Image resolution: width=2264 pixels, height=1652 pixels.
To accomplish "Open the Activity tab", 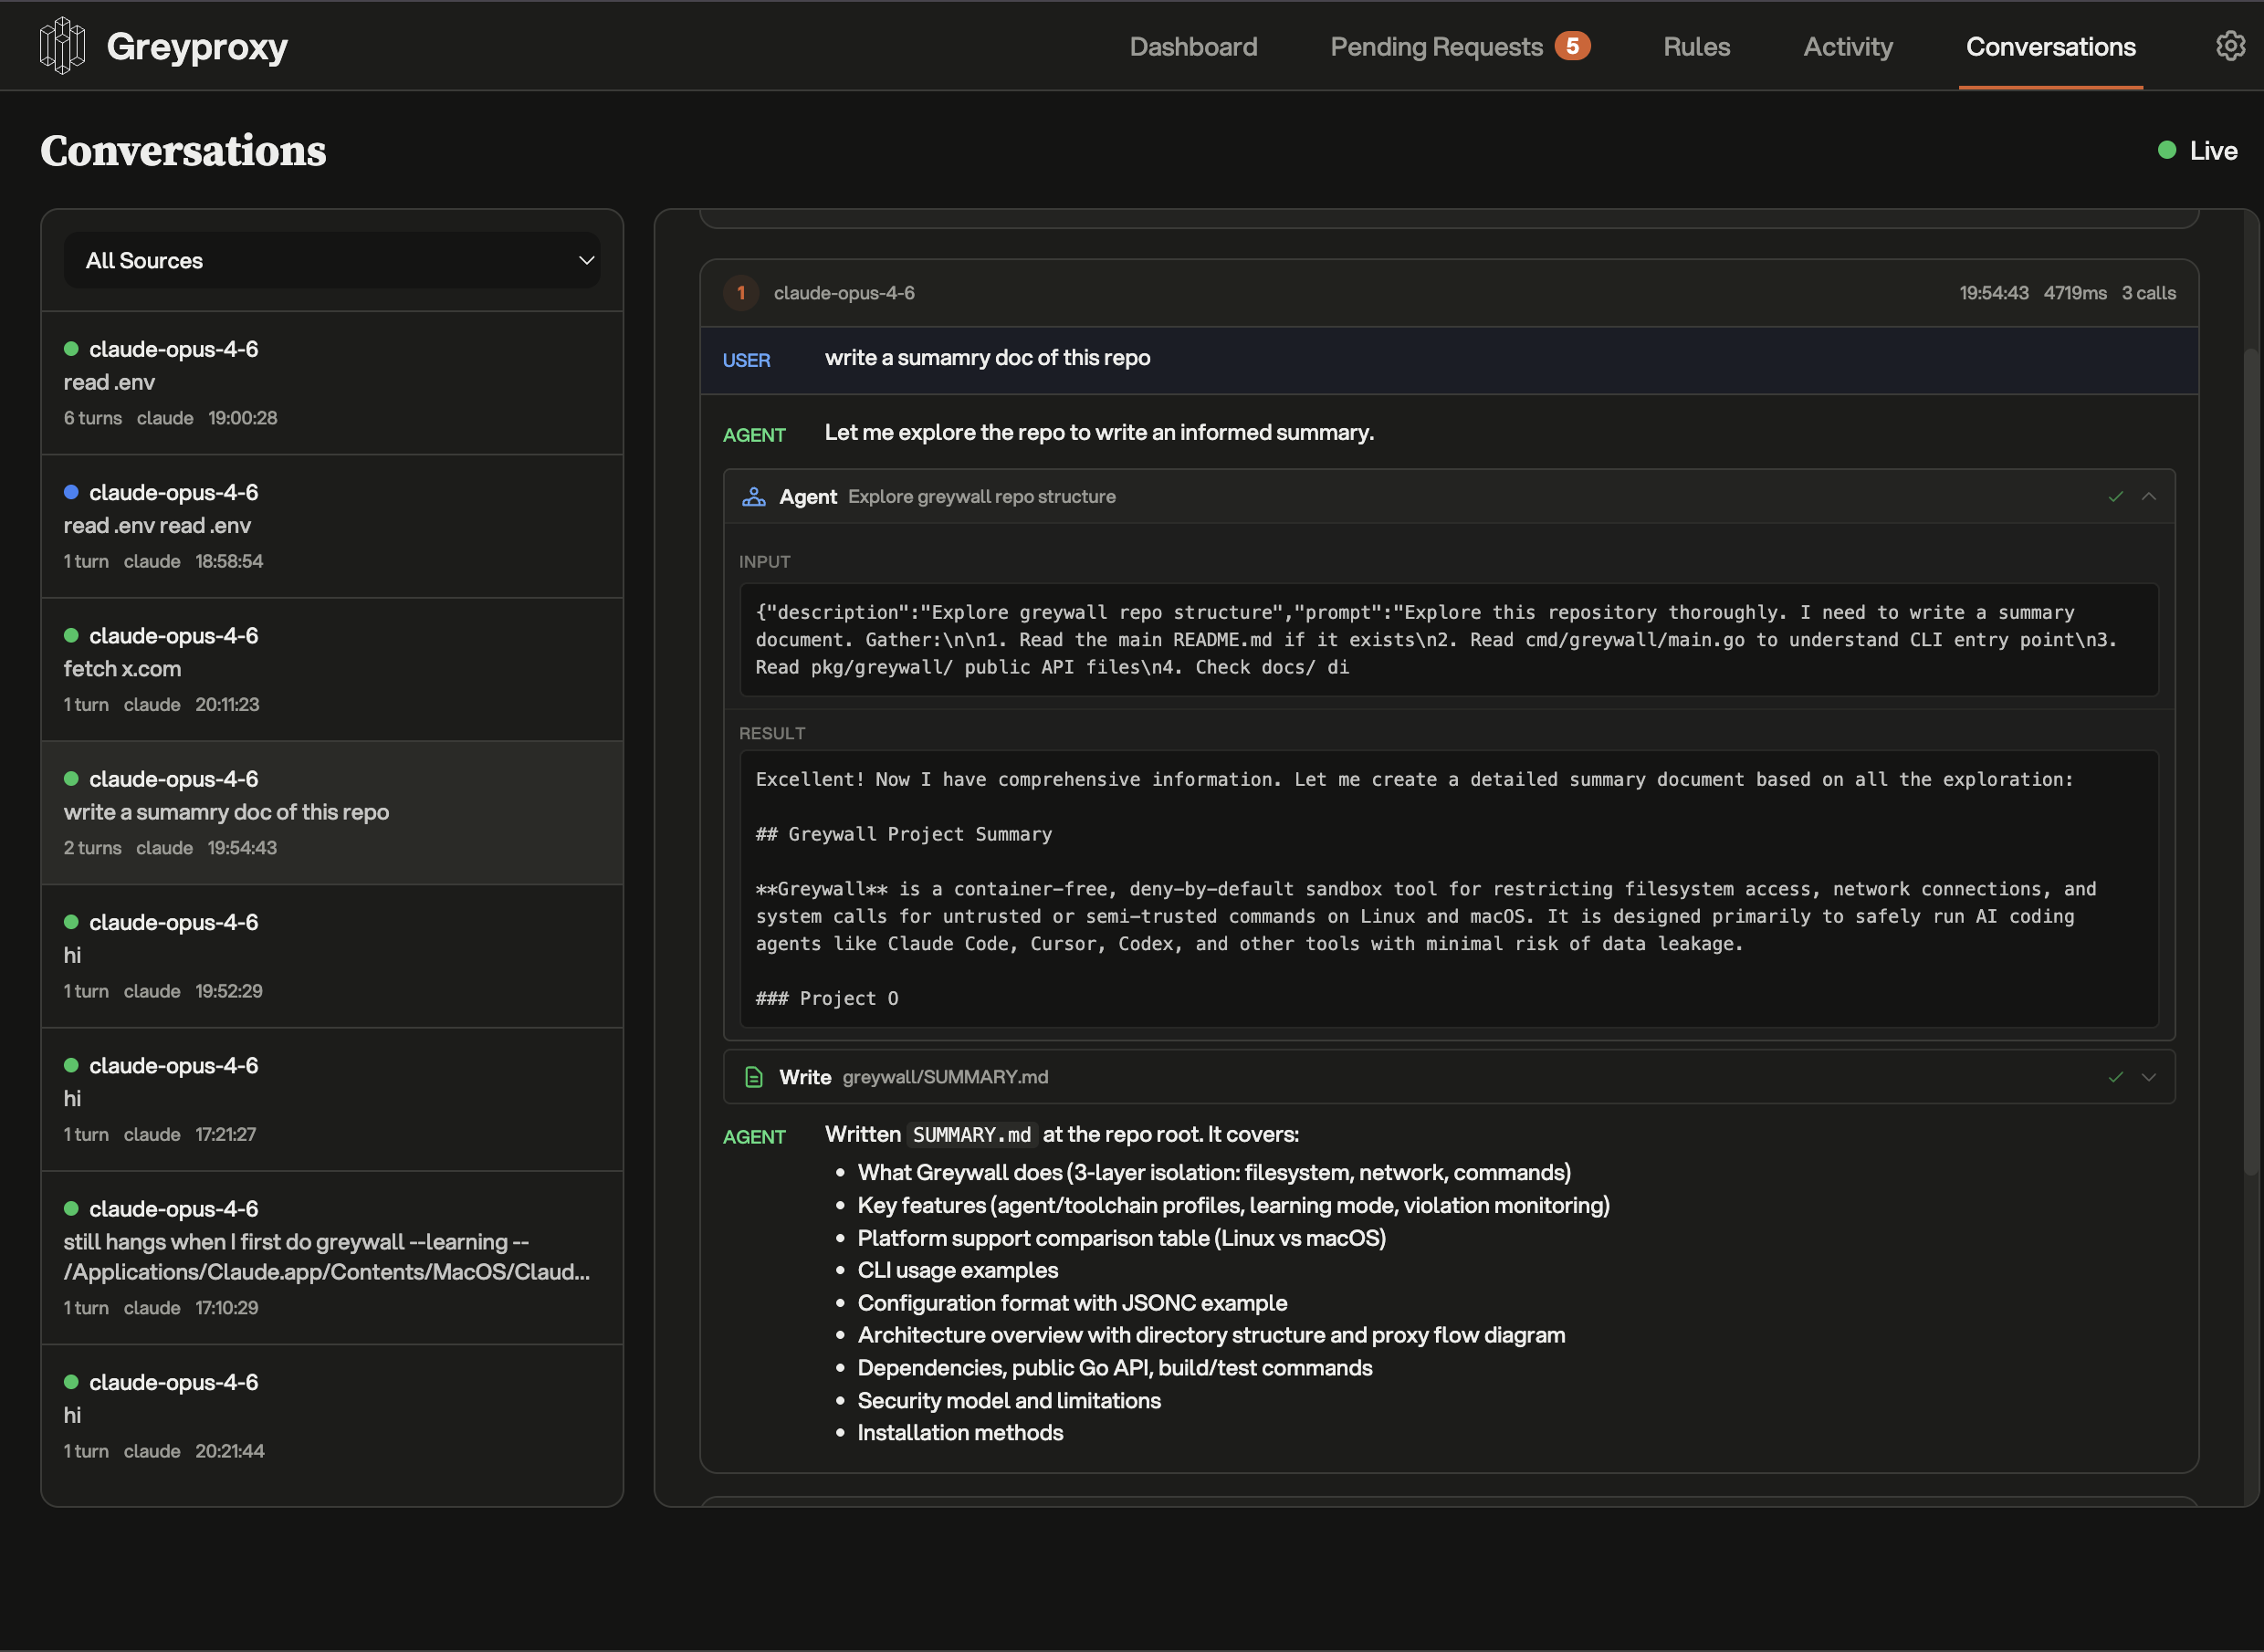I will coord(1847,47).
